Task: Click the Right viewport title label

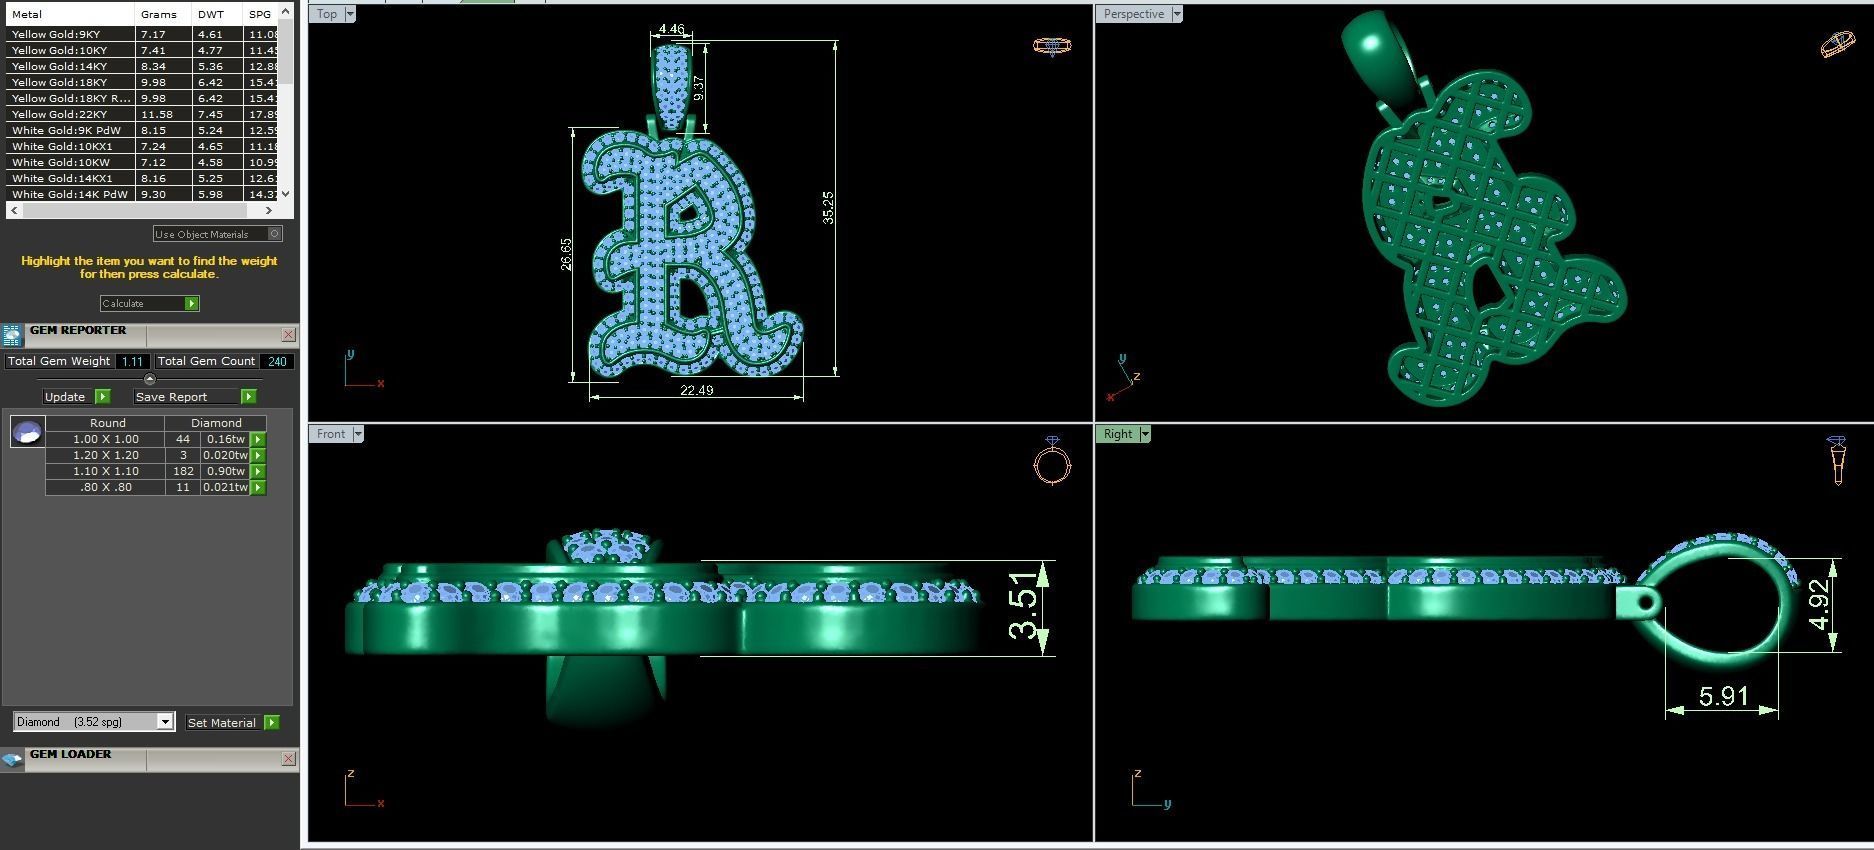Action: point(1118,434)
